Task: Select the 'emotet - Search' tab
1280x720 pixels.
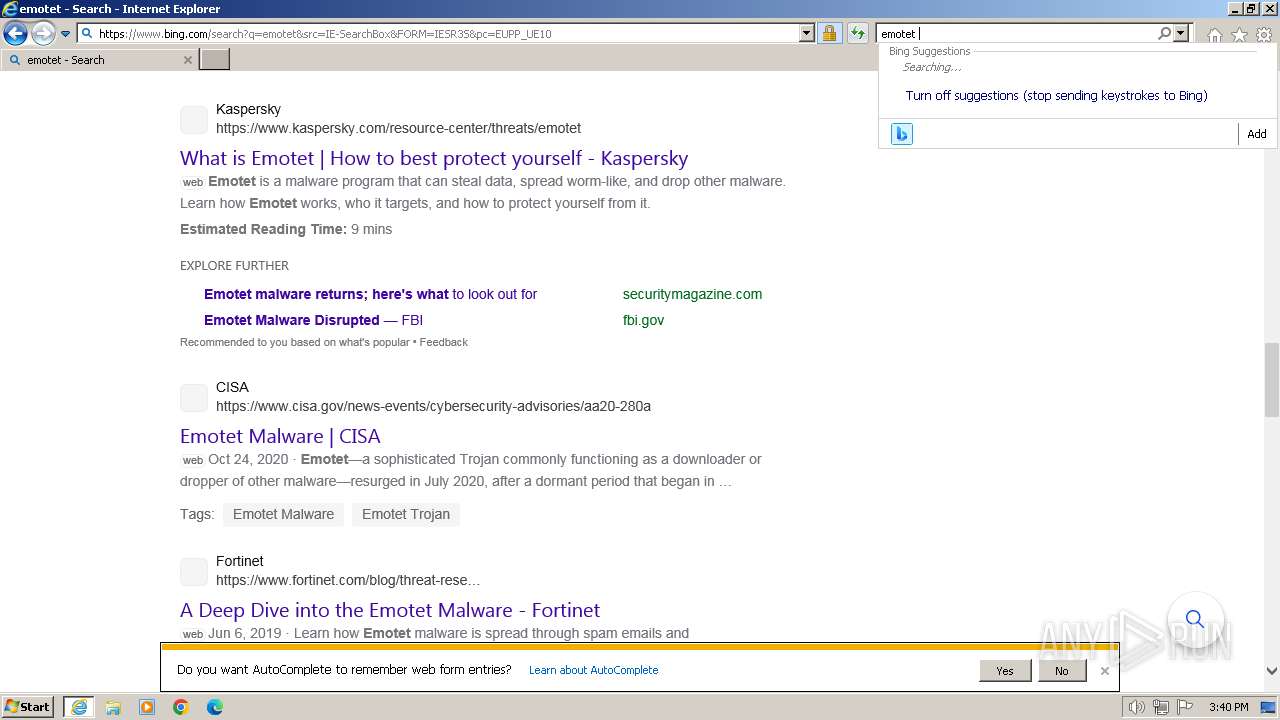Action: [99, 60]
